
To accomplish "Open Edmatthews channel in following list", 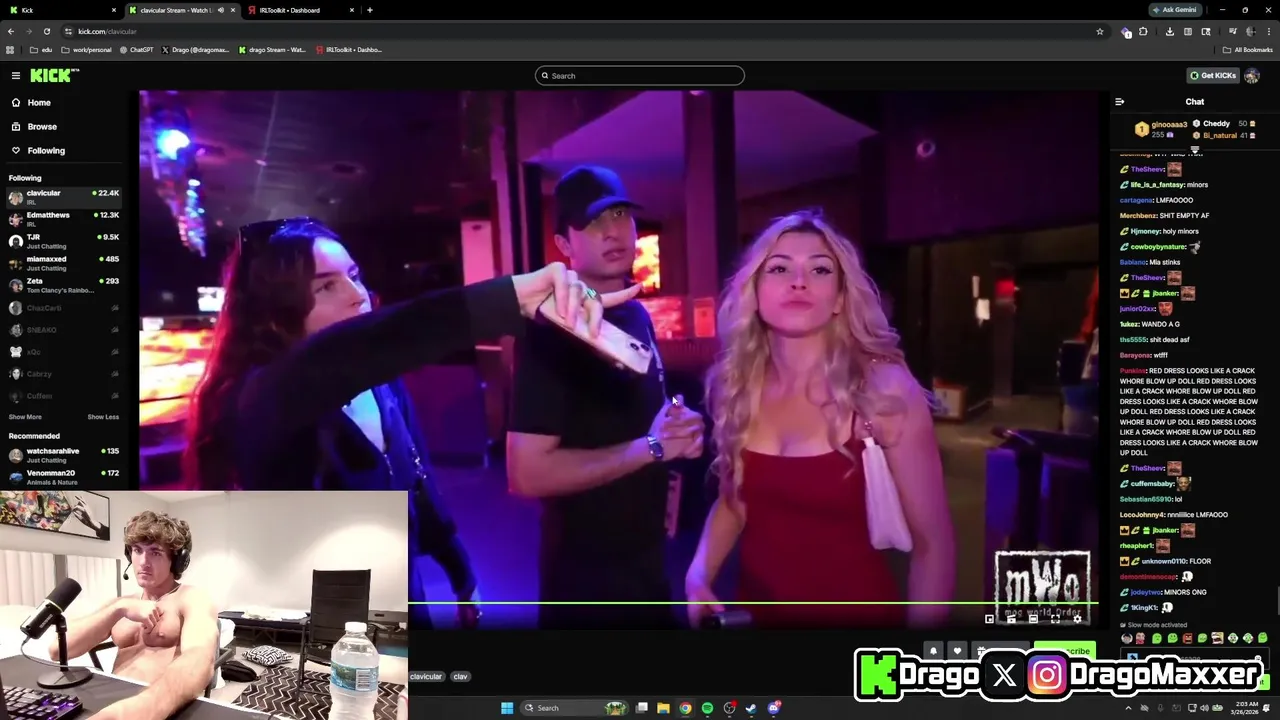I will 64,219.
